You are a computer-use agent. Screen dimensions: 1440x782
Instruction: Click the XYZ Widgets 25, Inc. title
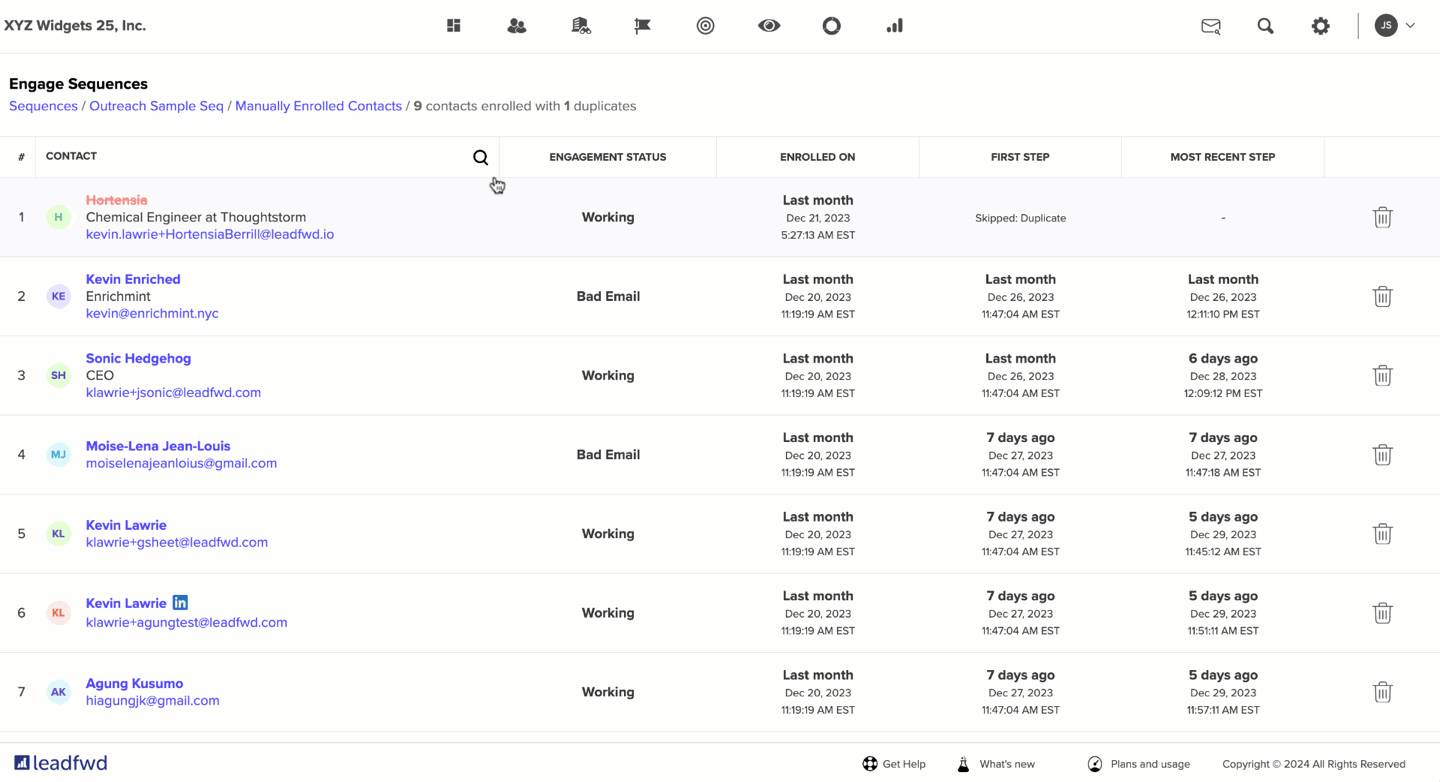(x=75, y=26)
